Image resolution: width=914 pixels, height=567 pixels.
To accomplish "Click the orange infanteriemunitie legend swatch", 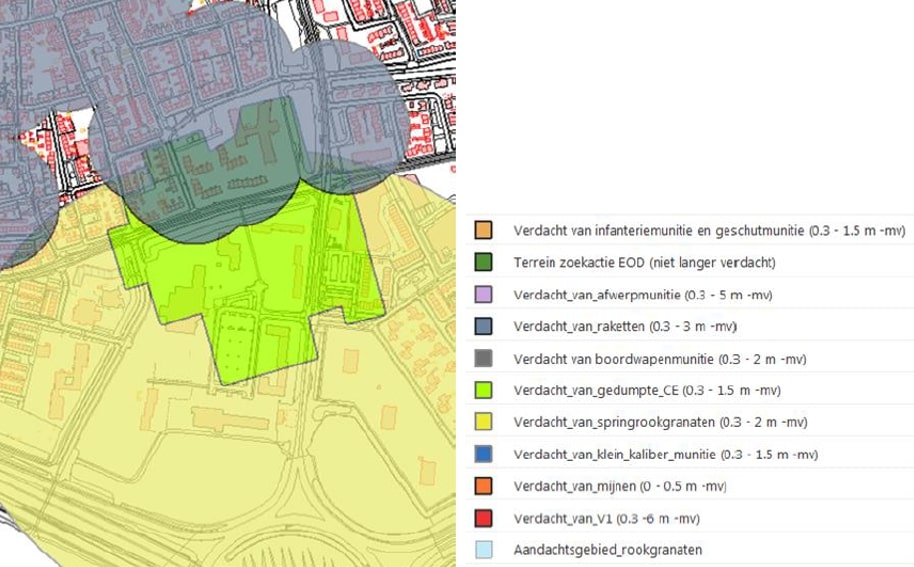I will click(483, 230).
